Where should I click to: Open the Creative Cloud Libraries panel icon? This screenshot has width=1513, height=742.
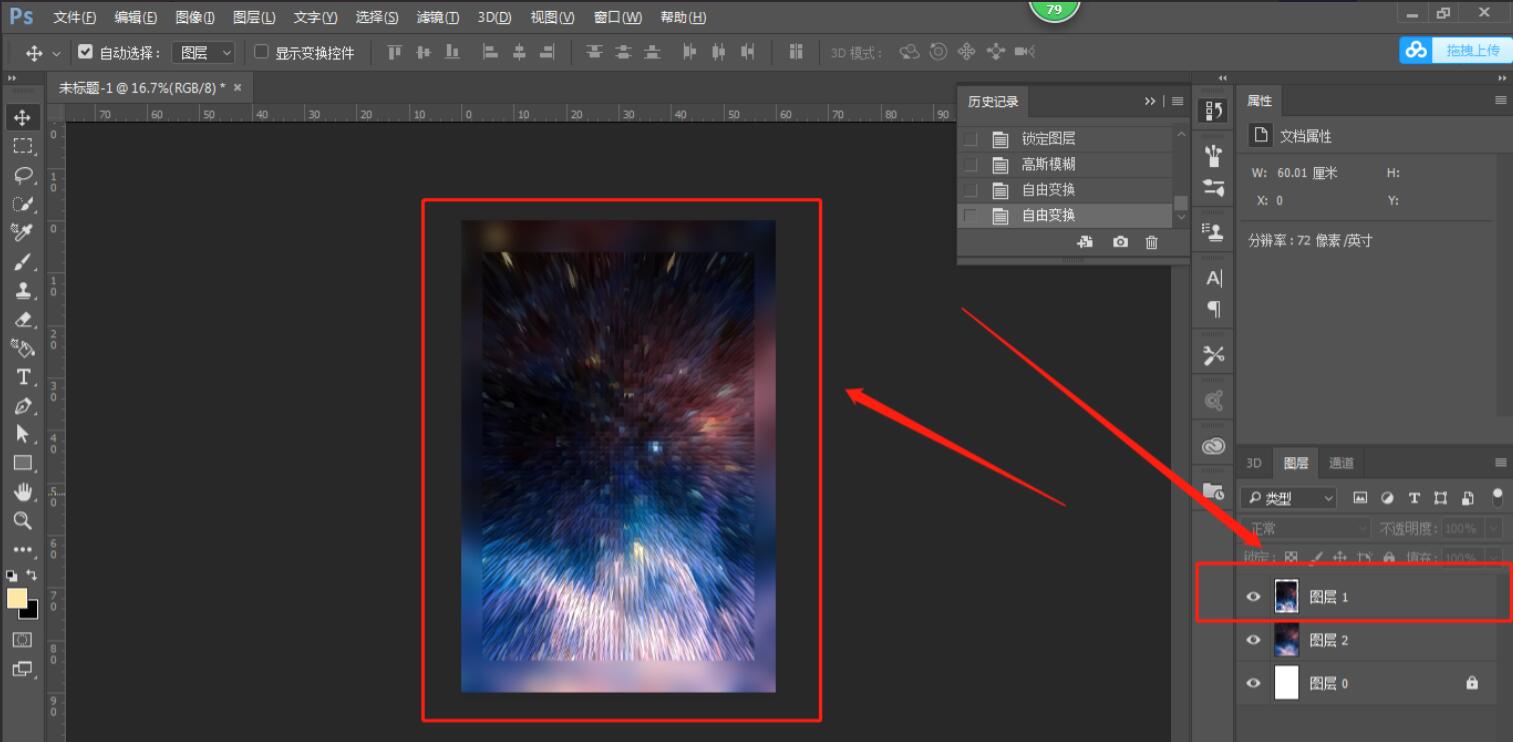[x=1213, y=446]
